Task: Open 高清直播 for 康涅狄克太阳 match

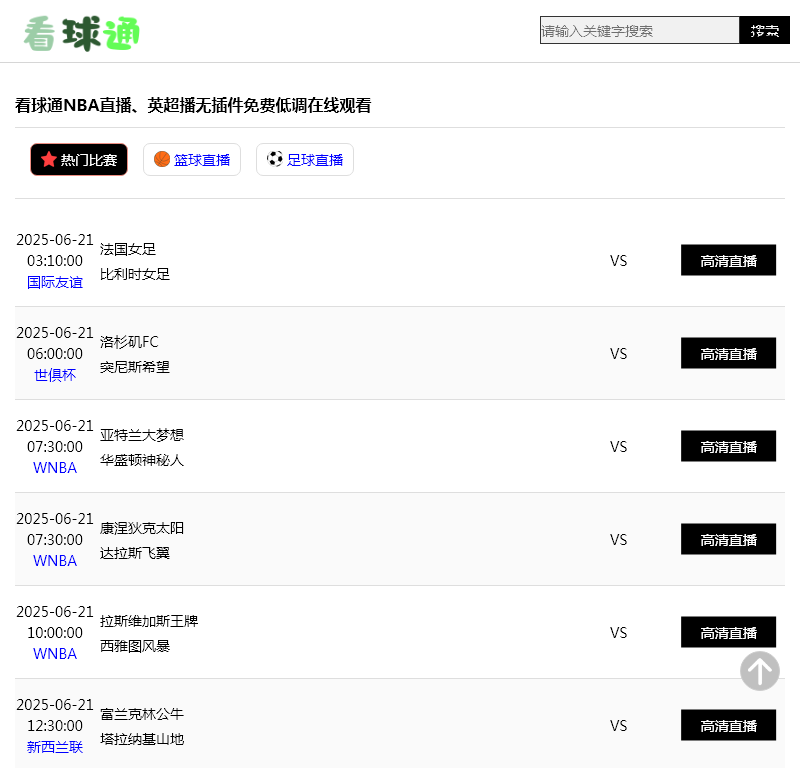Action: pyautogui.click(x=728, y=539)
